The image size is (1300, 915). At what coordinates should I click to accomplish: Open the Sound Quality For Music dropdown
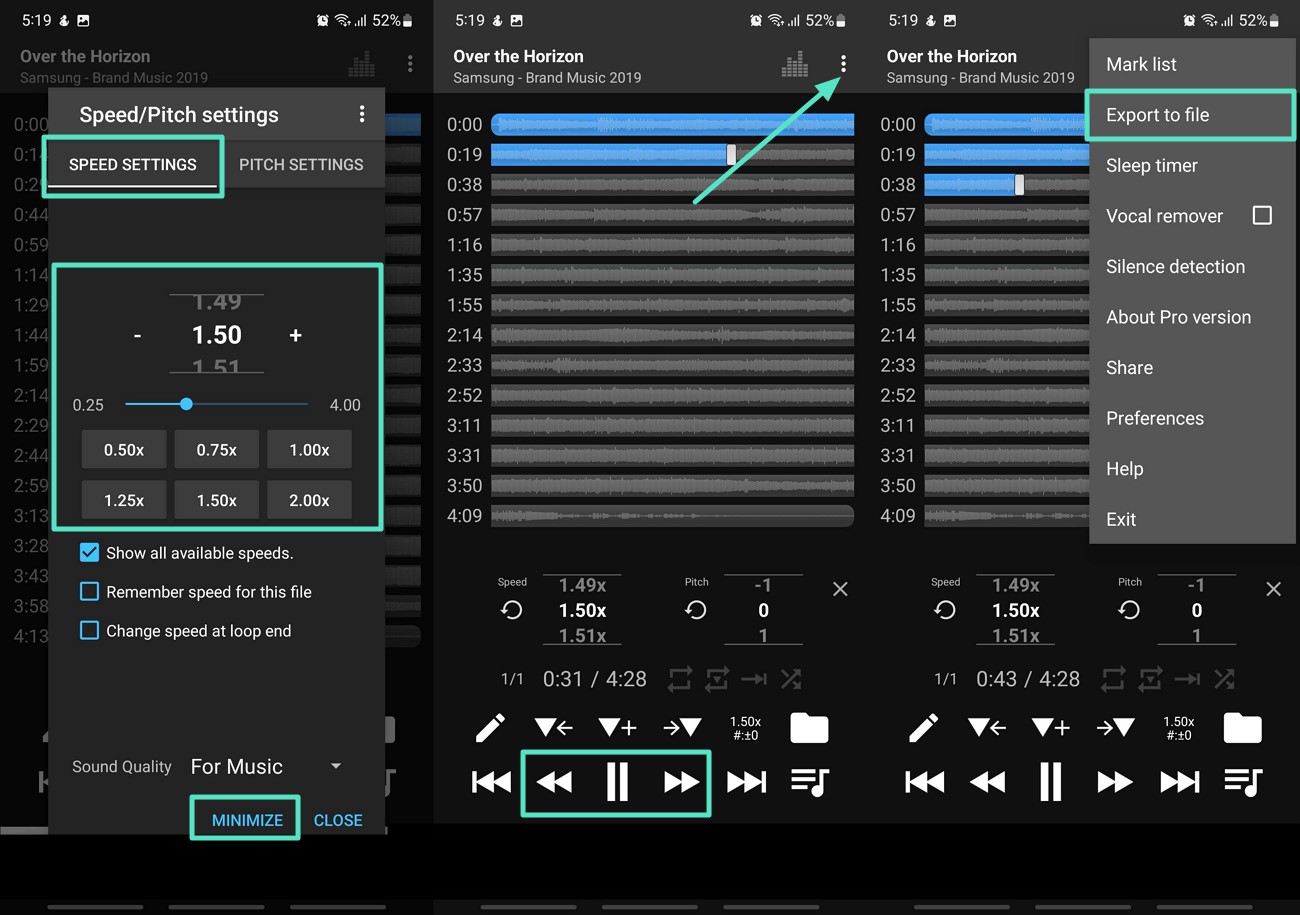point(266,767)
